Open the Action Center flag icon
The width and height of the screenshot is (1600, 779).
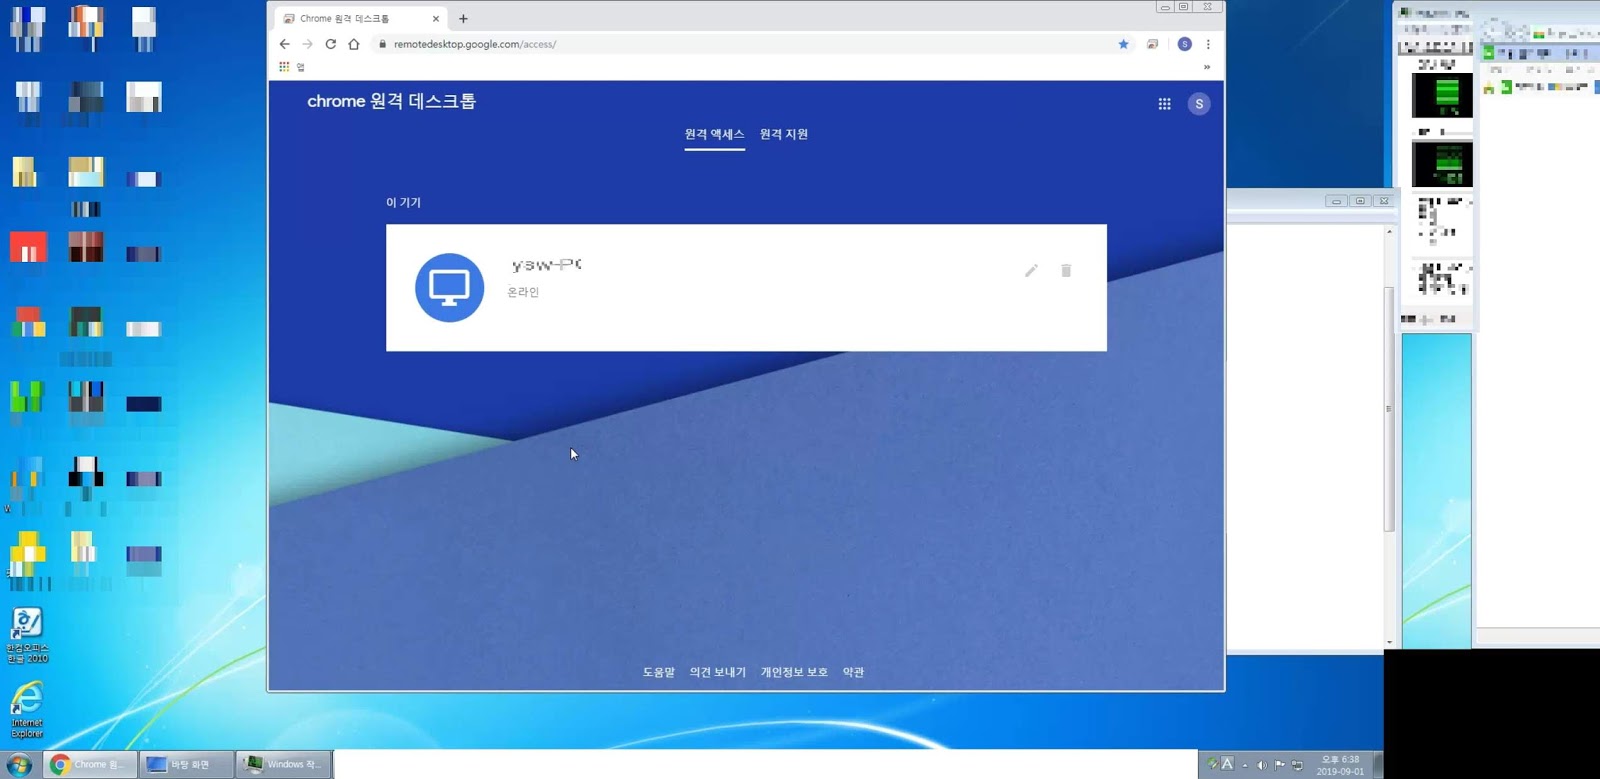(1280, 765)
